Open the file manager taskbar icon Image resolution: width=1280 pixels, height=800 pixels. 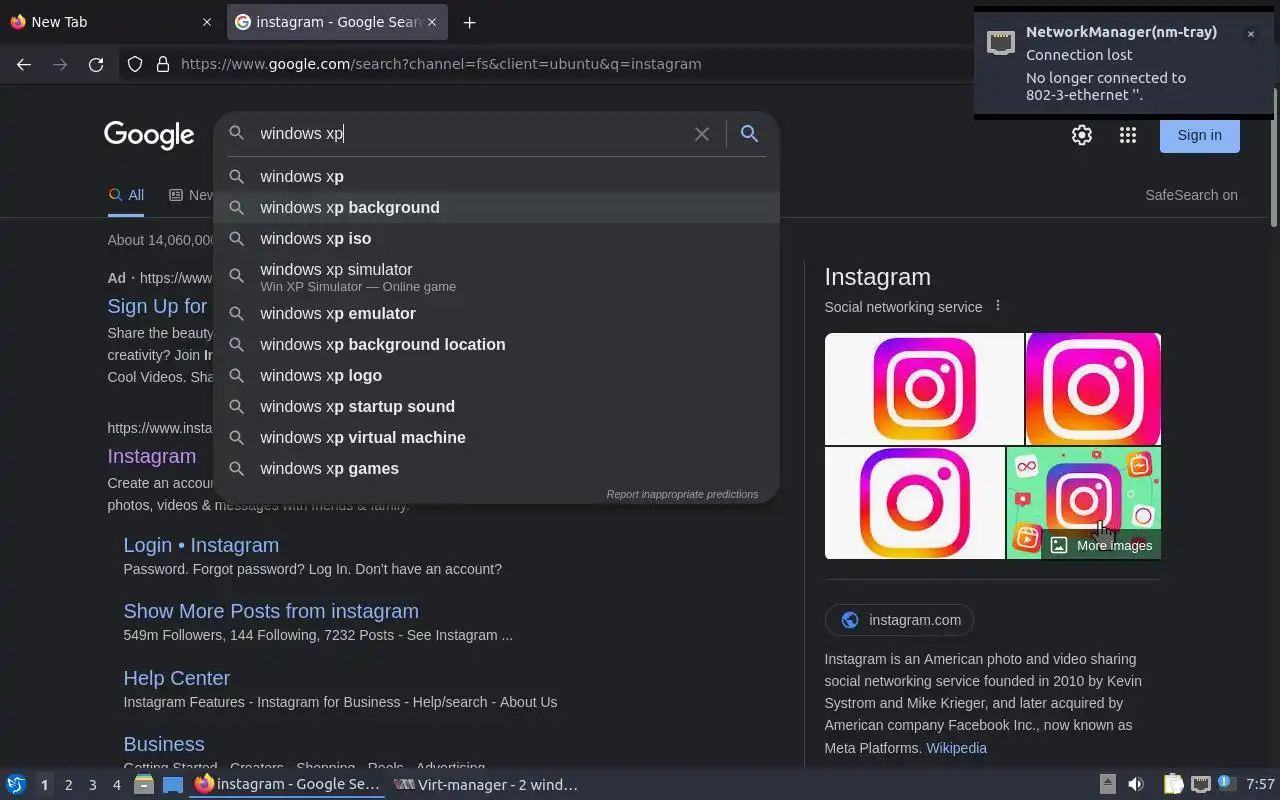click(144, 785)
